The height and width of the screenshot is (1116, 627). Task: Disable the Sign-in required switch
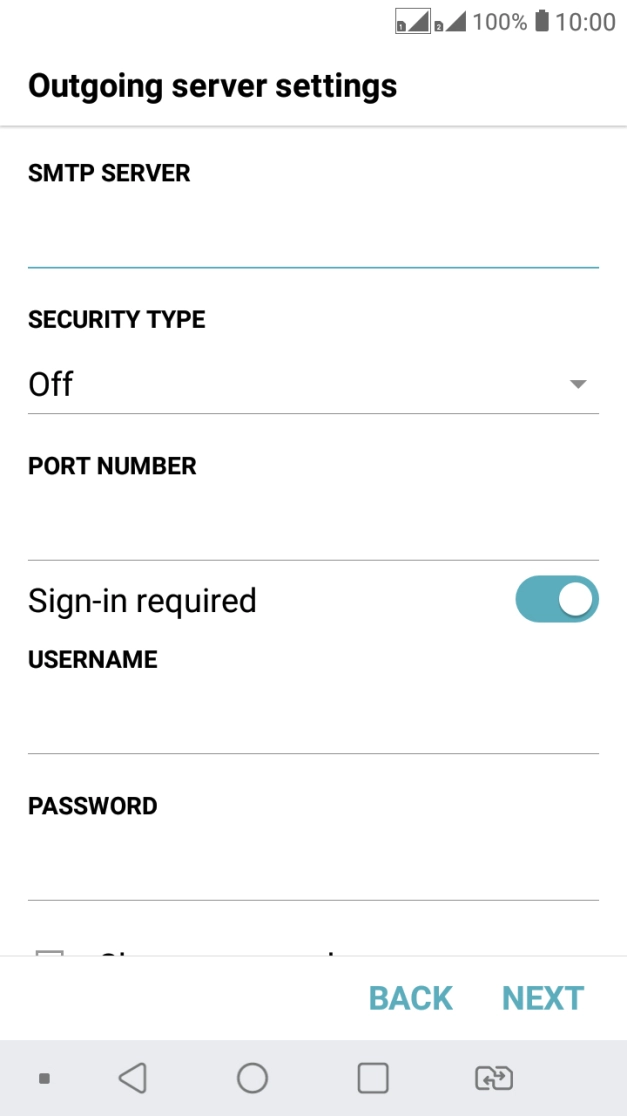[x=556, y=600]
